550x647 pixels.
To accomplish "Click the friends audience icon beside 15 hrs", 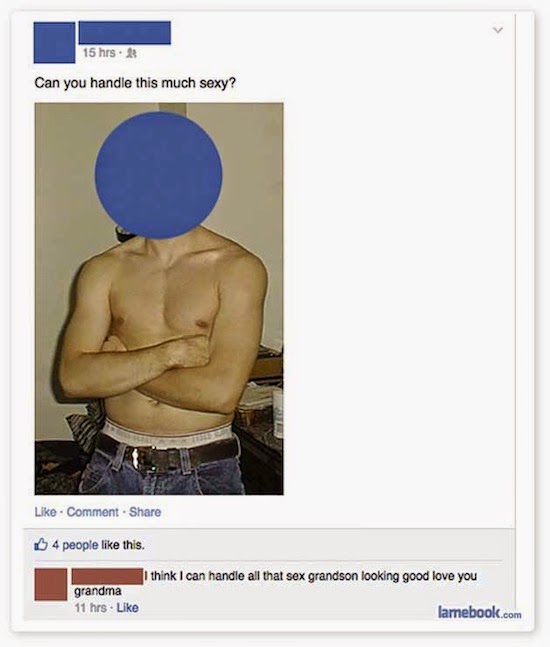I will click(x=131, y=53).
